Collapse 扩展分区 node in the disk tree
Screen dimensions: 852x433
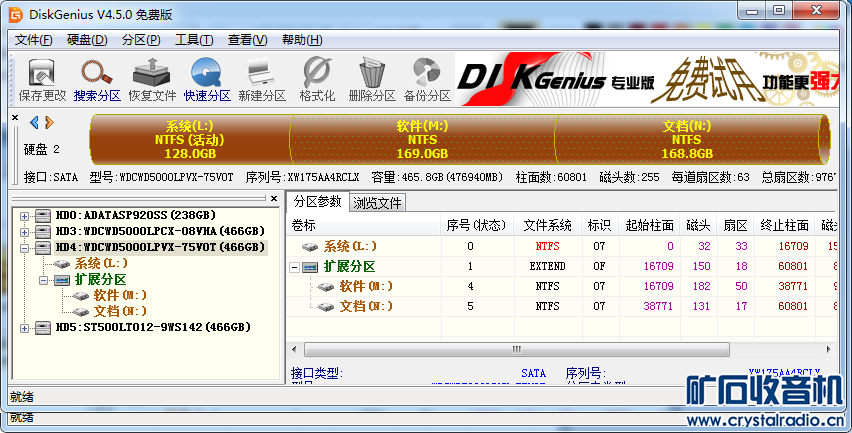tap(43, 280)
